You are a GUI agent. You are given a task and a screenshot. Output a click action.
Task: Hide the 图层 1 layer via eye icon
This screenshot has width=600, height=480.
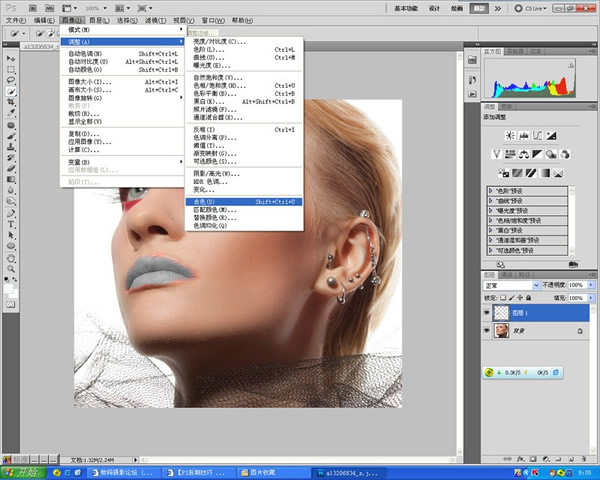coord(487,313)
